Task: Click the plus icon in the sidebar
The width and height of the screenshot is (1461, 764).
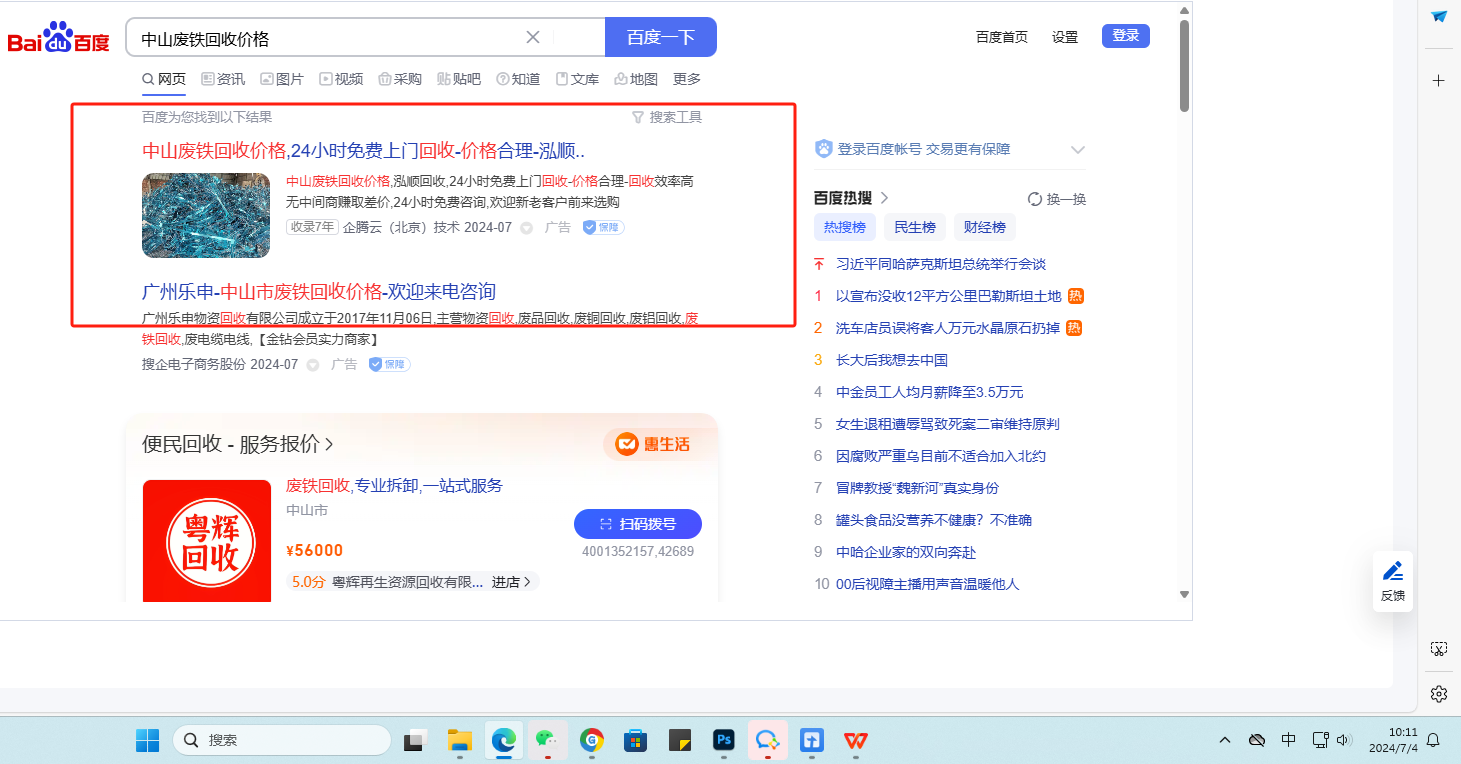Action: [1439, 80]
